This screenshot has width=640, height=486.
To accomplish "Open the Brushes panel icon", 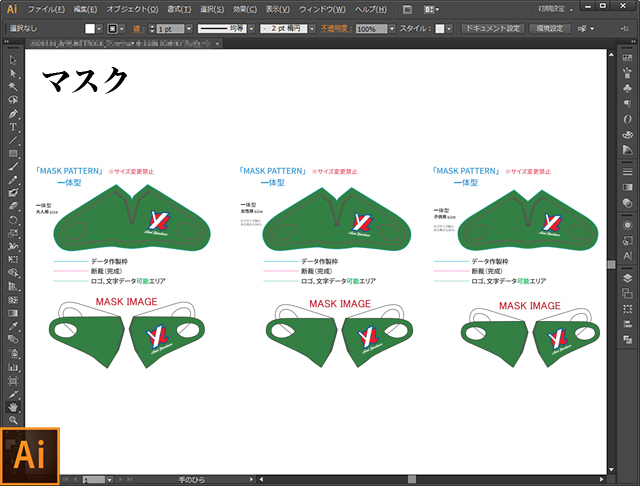I will (x=627, y=73).
